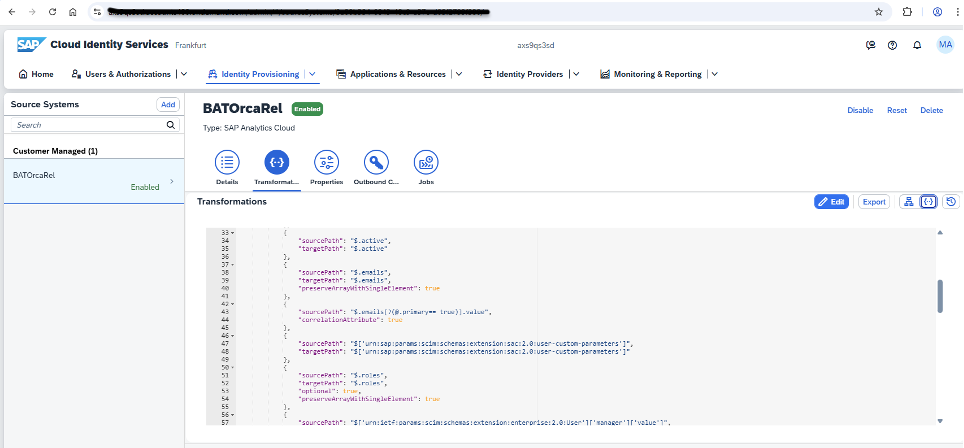Image resolution: width=964 pixels, height=448 pixels.
Task: Click the "correlationAttribute" line 44 in code
Action: (350, 320)
